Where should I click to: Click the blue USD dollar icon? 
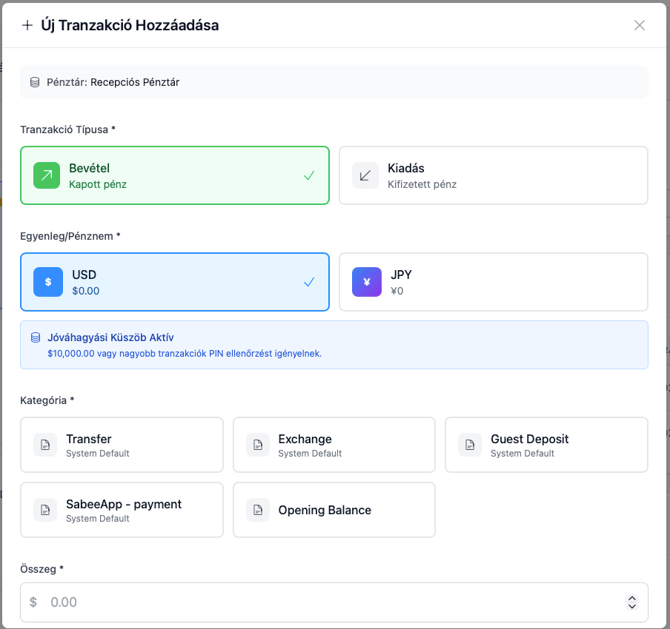[48, 282]
